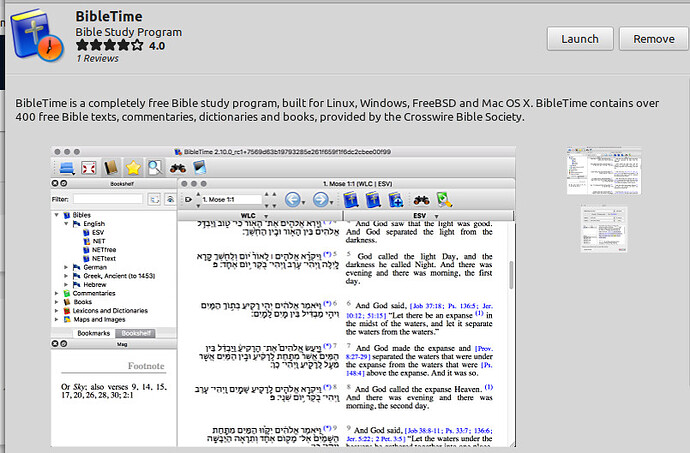Click the Remove button
The width and height of the screenshot is (690, 453).
tap(653, 39)
